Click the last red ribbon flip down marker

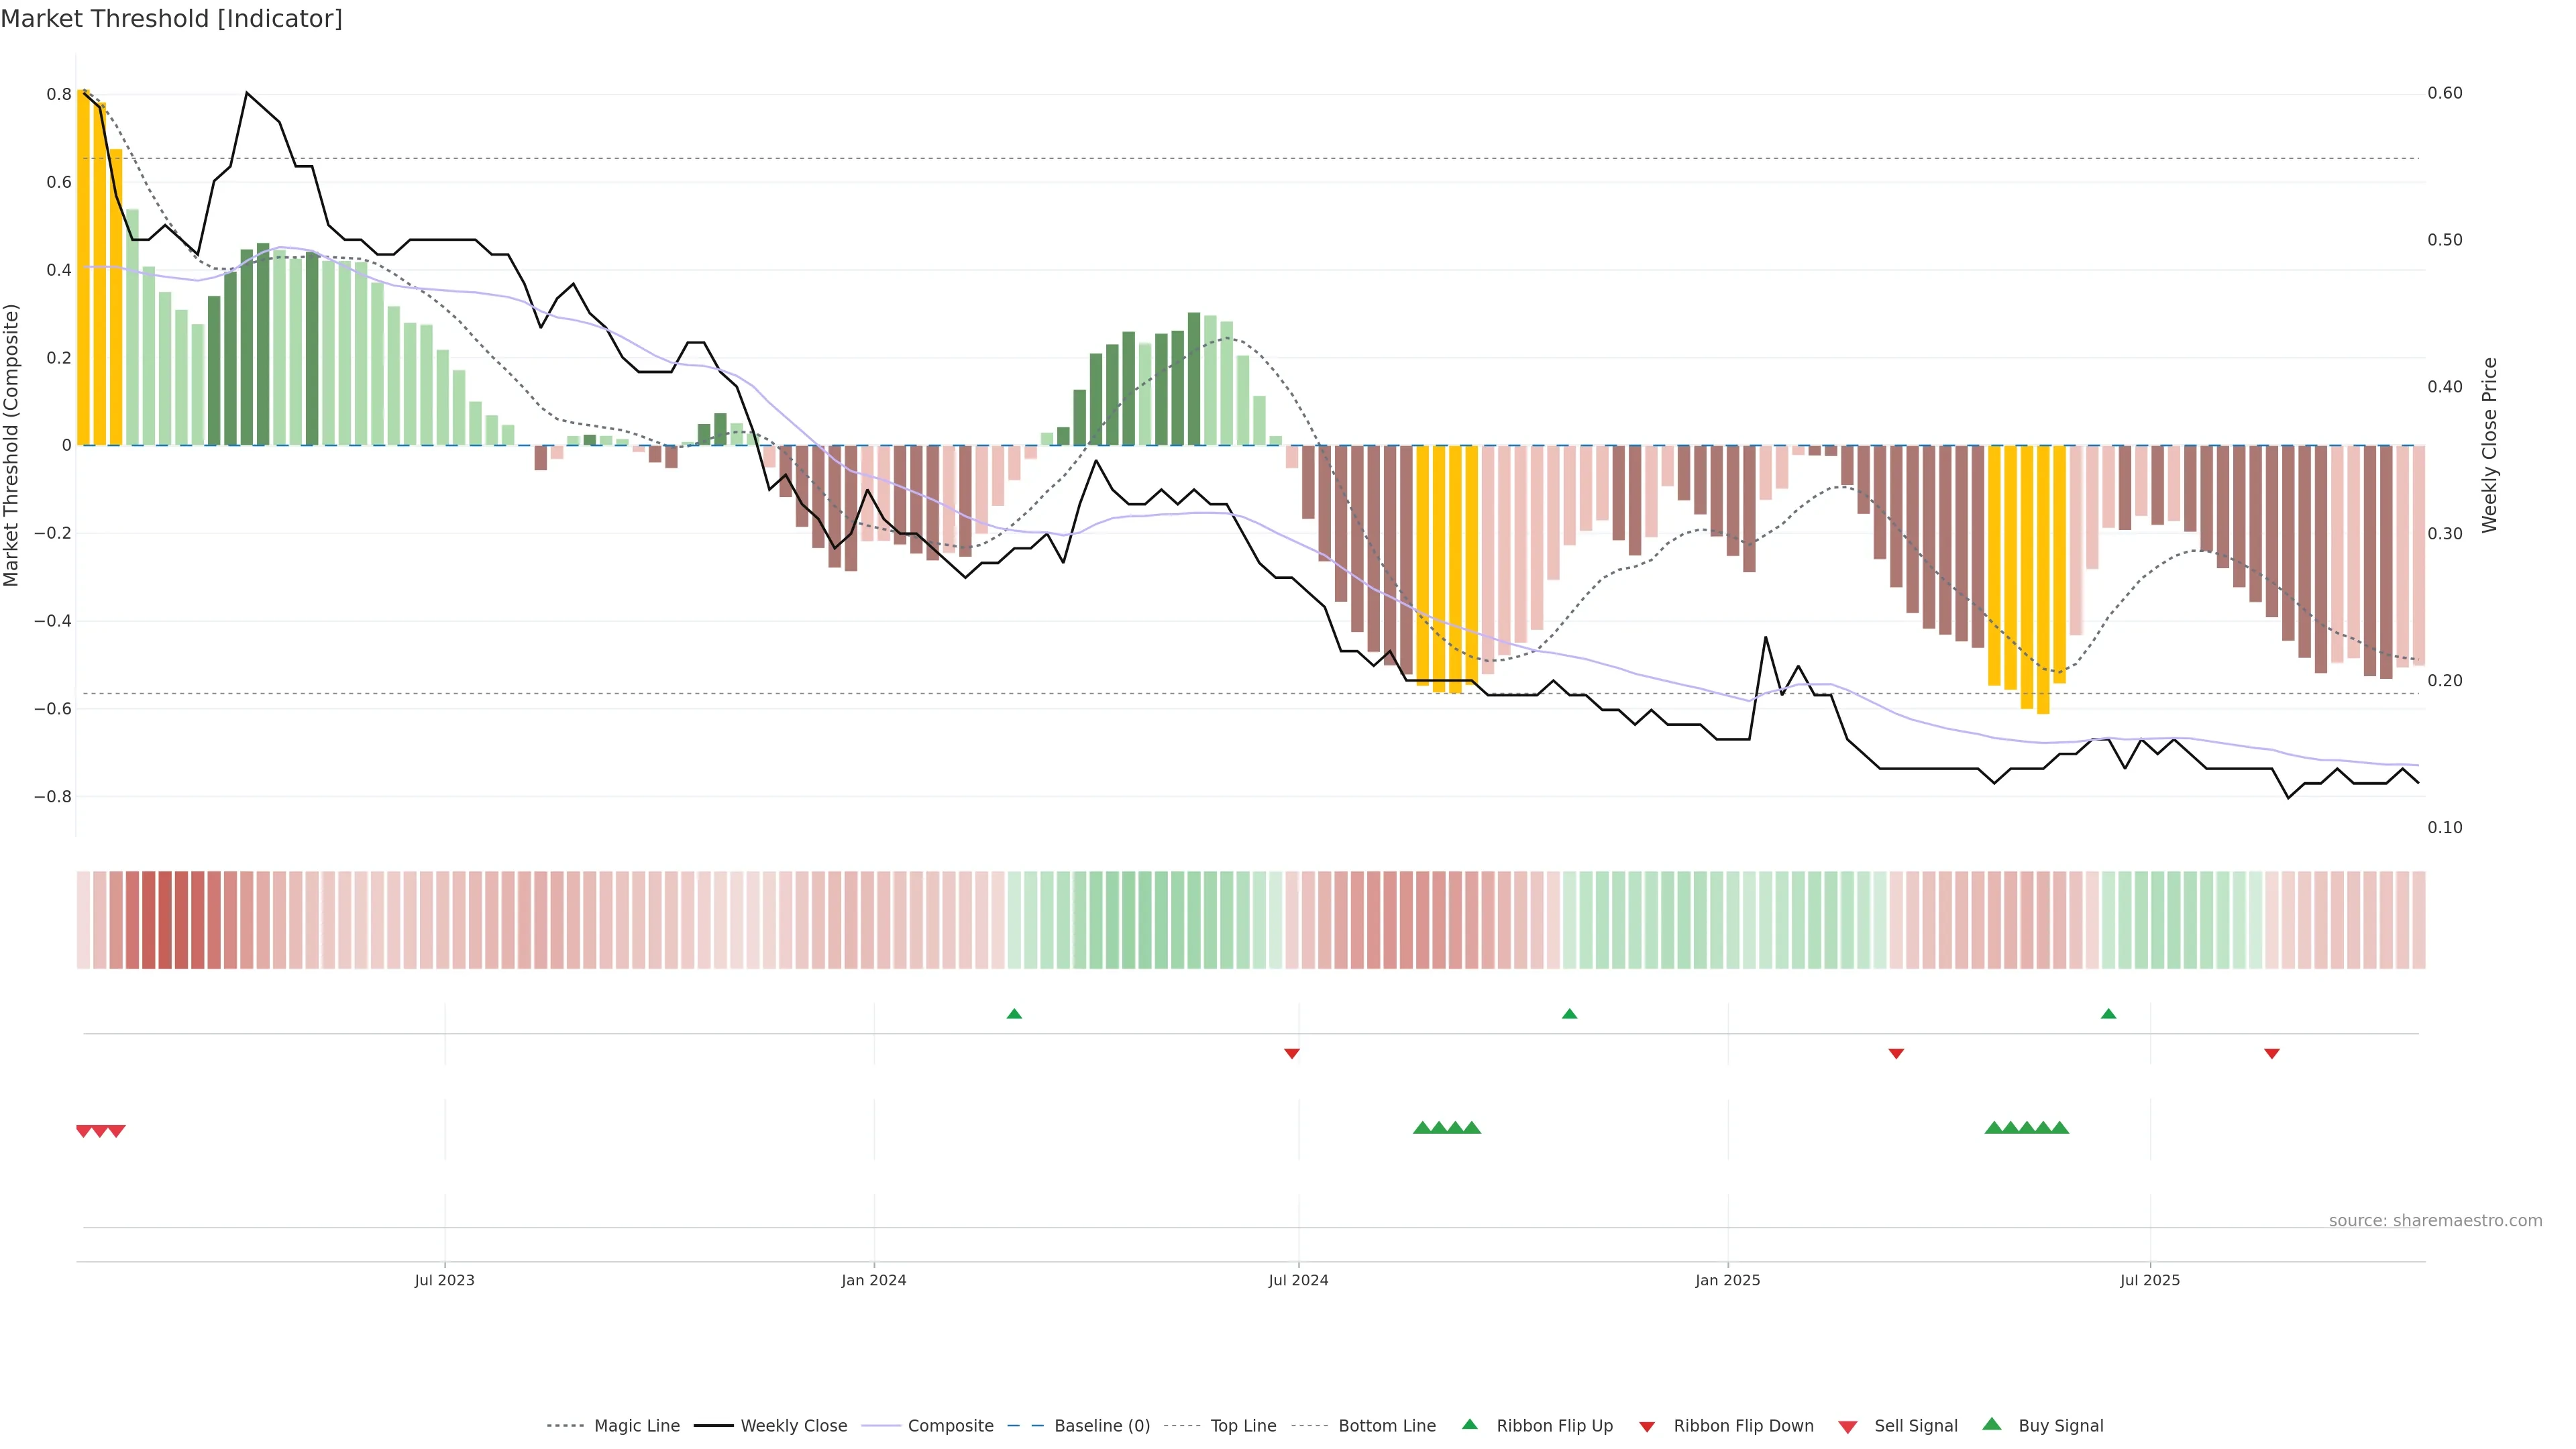[x=2271, y=1053]
